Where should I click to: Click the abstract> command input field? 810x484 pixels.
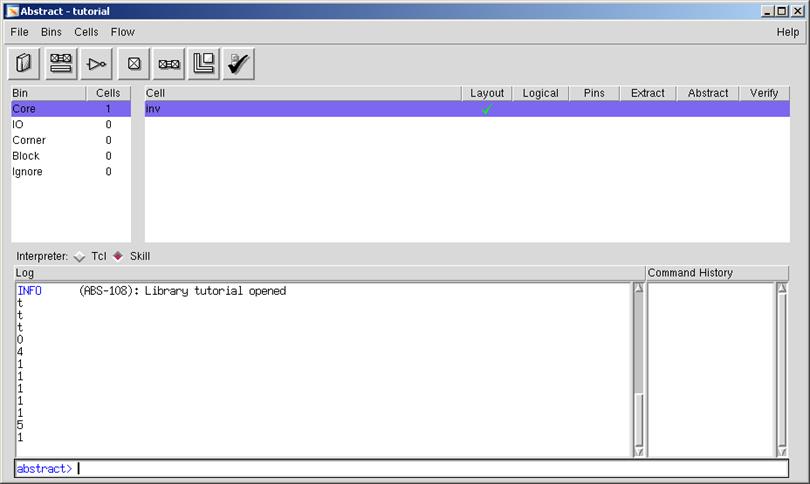pyautogui.click(x=430, y=468)
